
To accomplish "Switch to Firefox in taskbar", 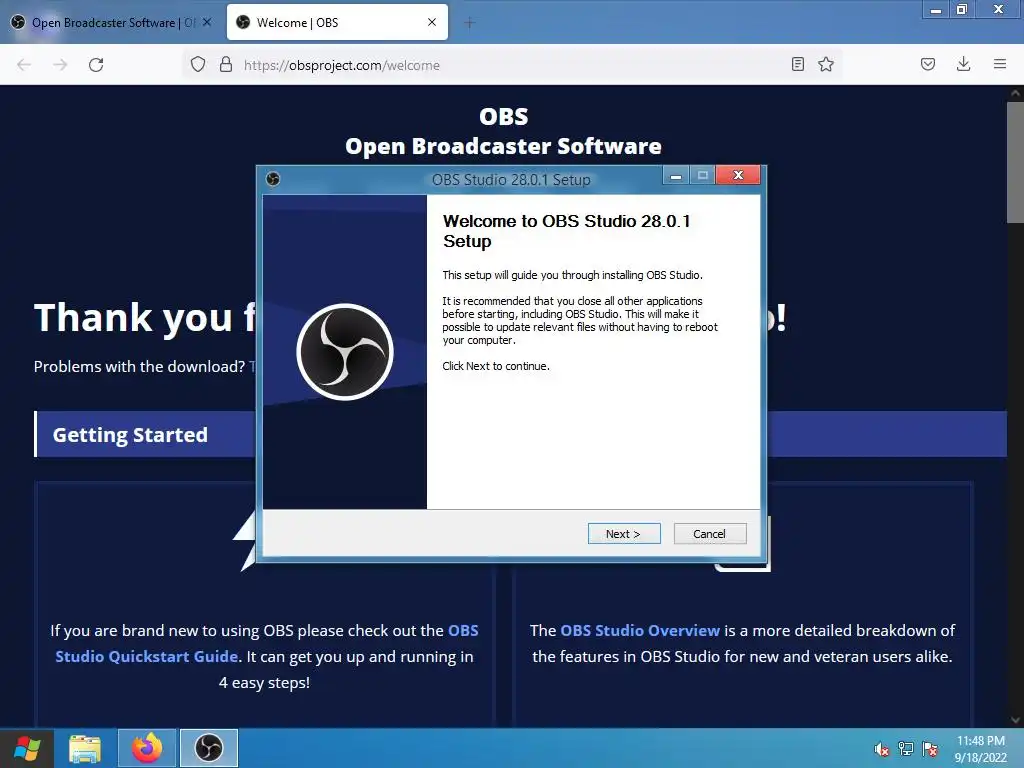I will 147,748.
